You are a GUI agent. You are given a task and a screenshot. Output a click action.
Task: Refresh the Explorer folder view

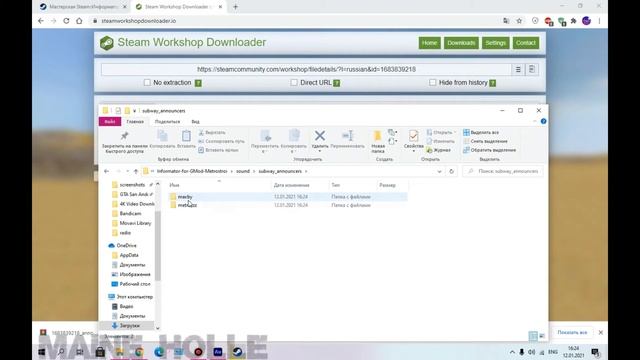[x=451, y=171]
